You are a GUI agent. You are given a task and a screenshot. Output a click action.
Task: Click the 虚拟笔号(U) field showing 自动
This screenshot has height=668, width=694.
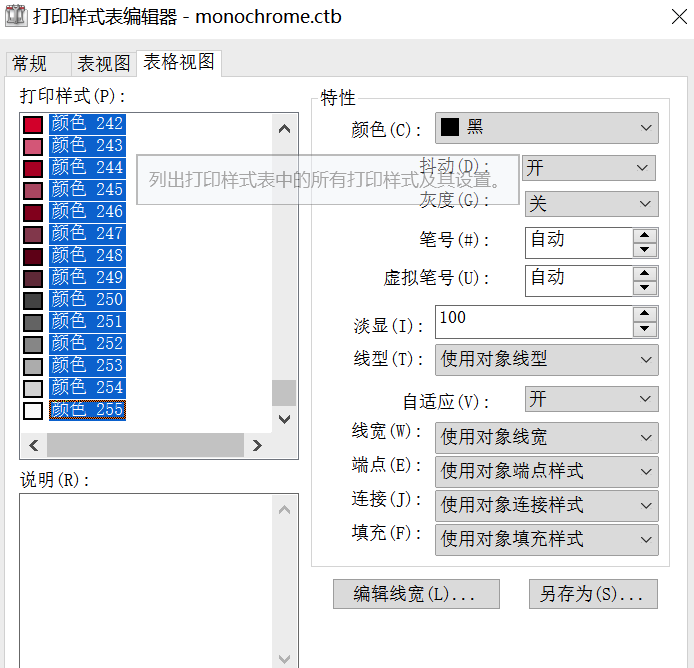click(579, 281)
